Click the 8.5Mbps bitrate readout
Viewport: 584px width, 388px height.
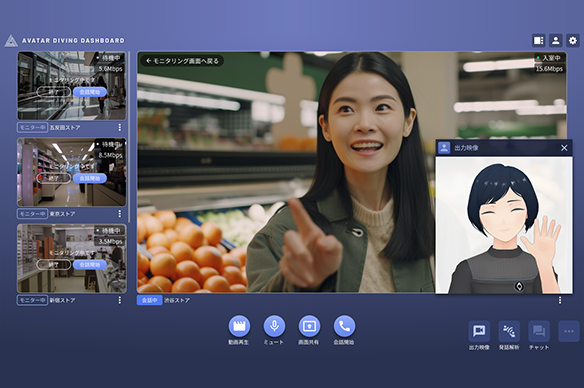coord(110,155)
